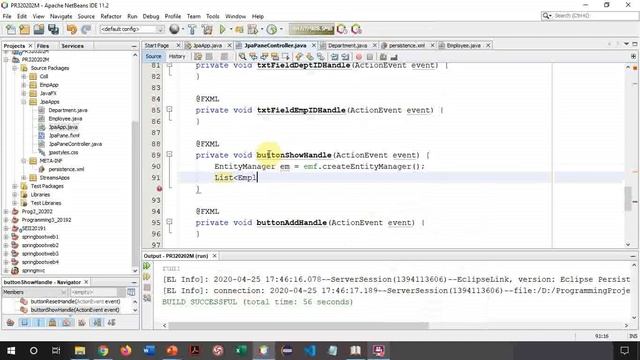Click the editor vertical scrollbar thumb
The width and height of the screenshot is (640, 360).
(628, 198)
